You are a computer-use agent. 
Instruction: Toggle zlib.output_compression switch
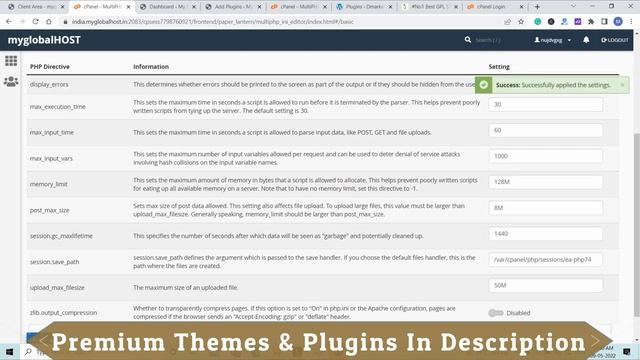tap(496, 313)
